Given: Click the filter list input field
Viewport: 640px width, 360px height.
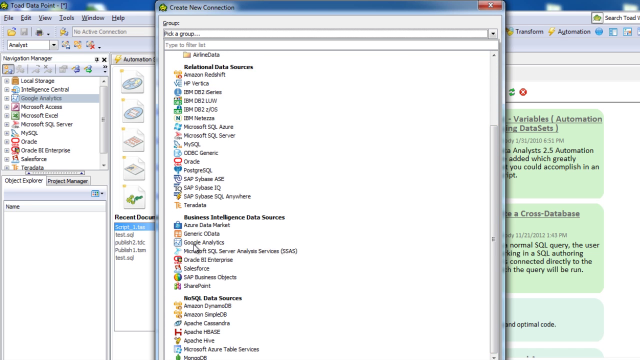Looking at the screenshot, I should [x=331, y=45].
